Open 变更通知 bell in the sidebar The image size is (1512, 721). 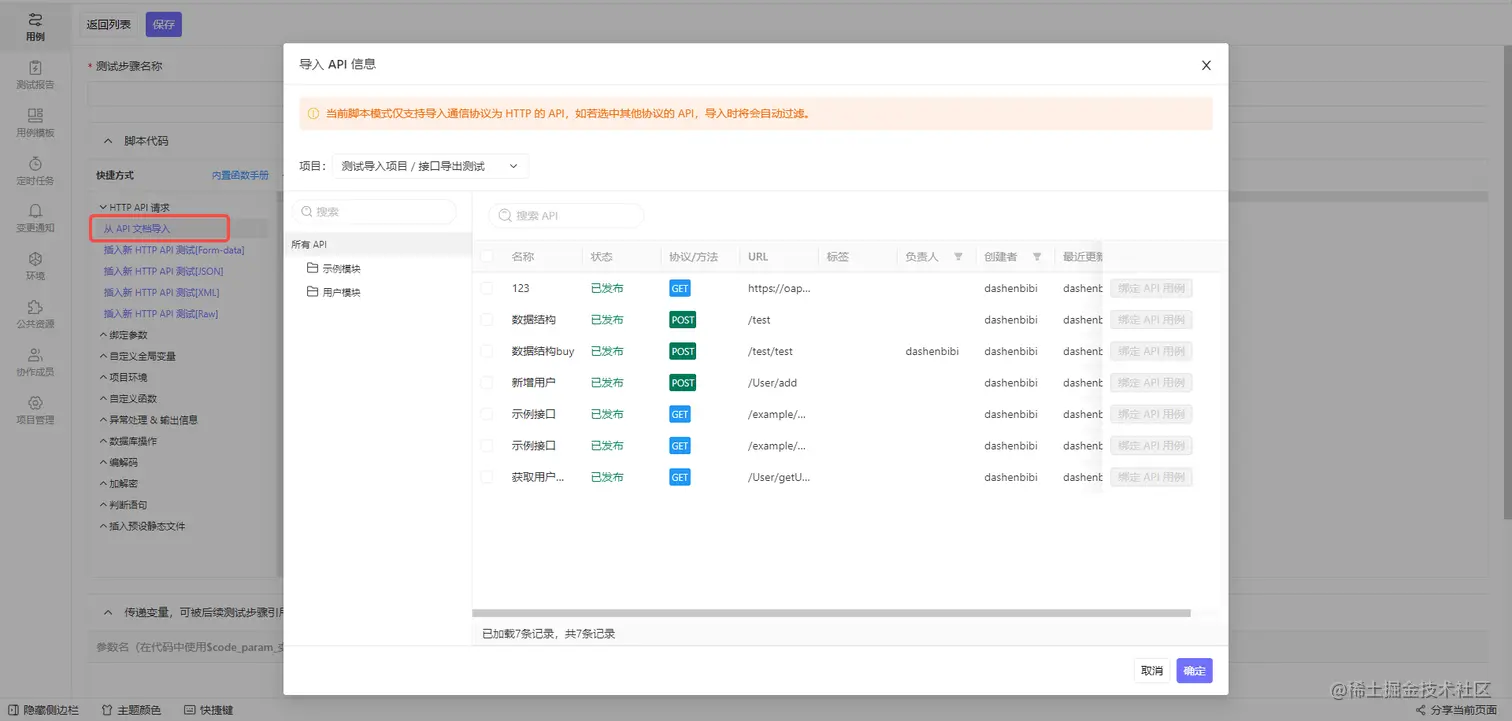[35, 218]
